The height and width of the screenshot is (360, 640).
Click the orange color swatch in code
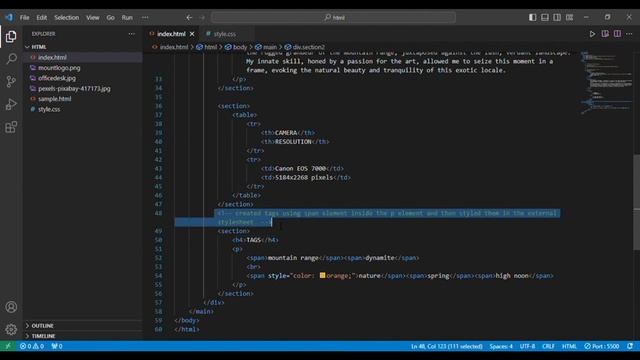tap(322, 276)
